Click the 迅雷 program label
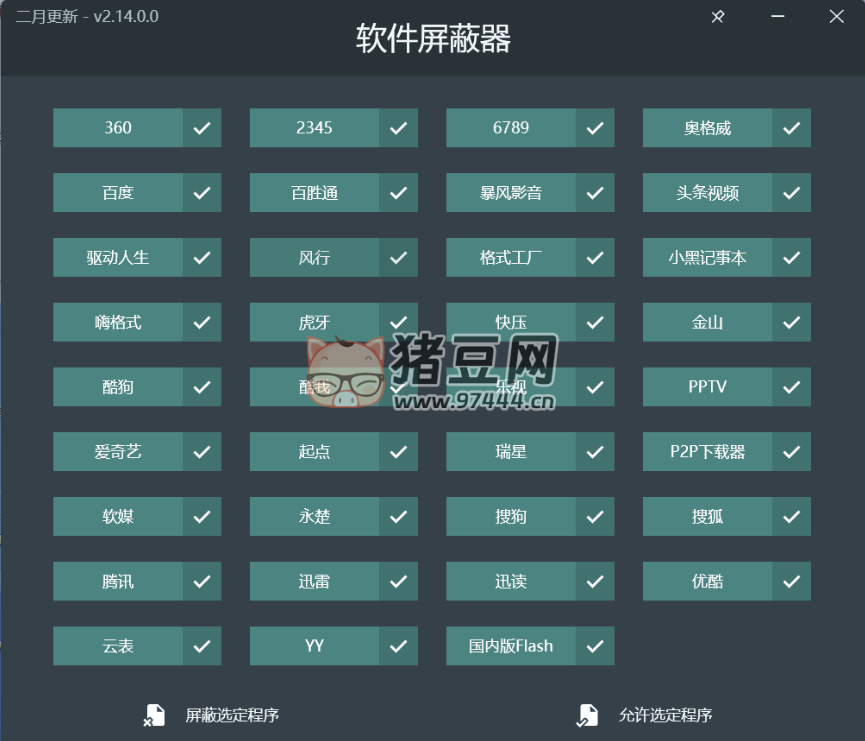Image resolution: width=865 pixels, height=741 pixels. point(314,581)
